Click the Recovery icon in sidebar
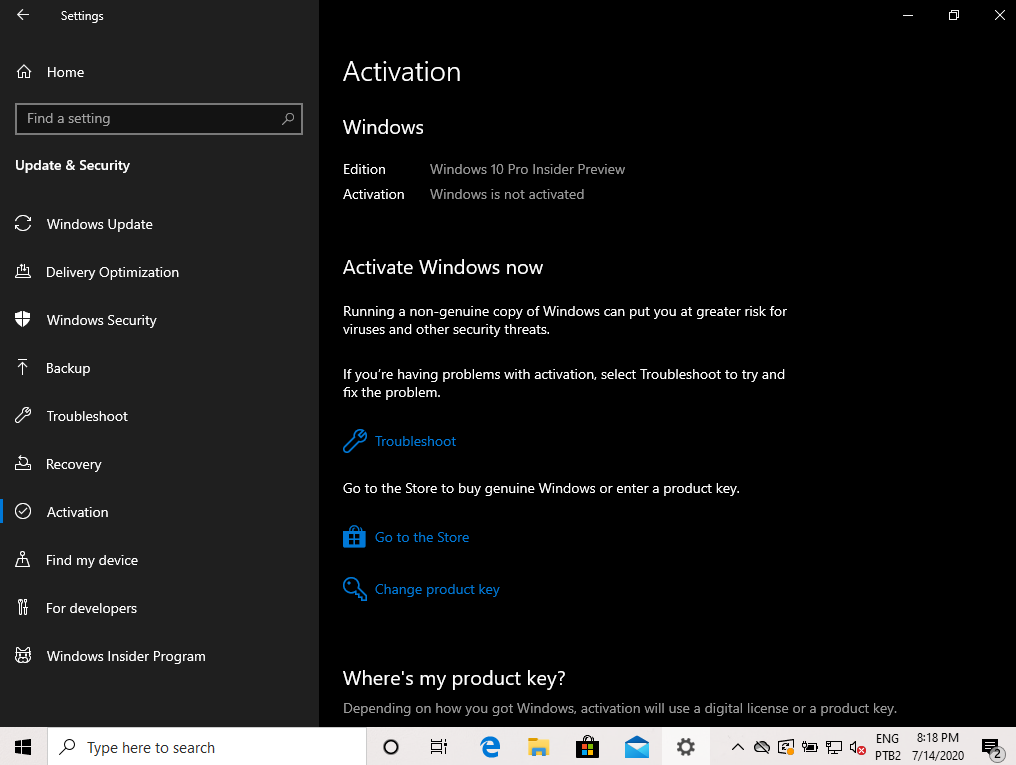Image resolution: width=1016 pixels, height=765 pixels. click(x=23, y=463)
